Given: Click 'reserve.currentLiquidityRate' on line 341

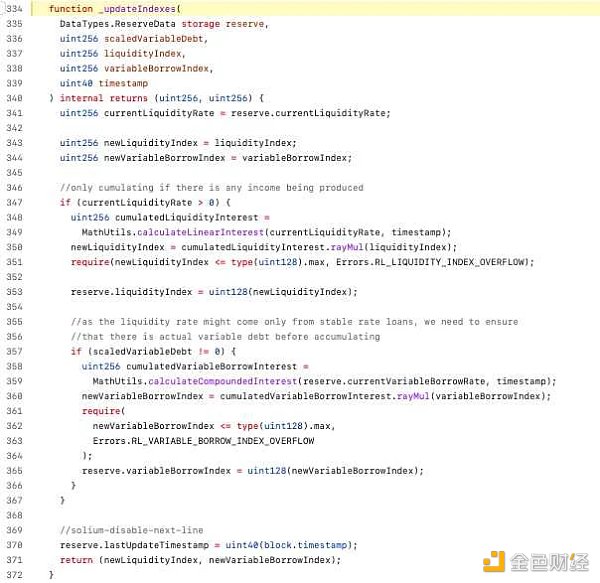Looking at the screenshot, I should (308, 113).
